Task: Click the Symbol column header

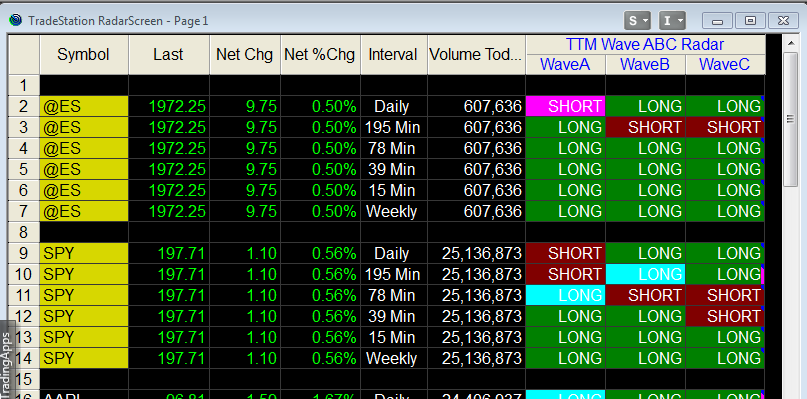Action: point(83,55)
